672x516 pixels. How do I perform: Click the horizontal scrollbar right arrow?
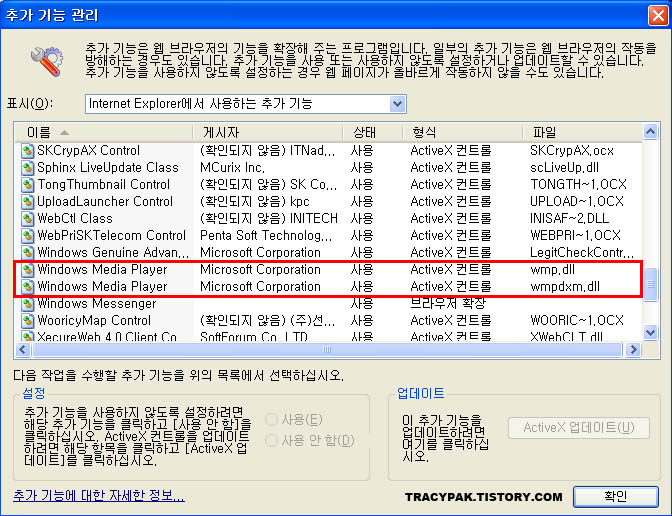tap(633, 350)
